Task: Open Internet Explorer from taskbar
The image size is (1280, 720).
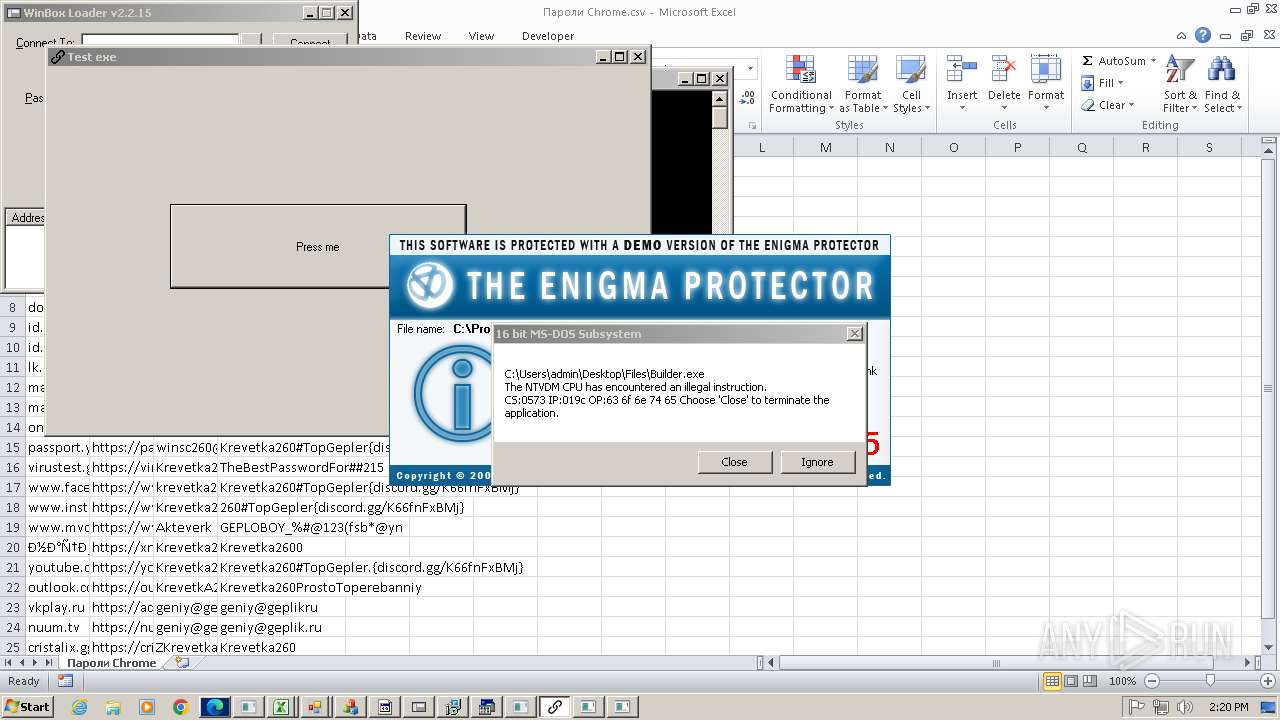Action: click(x=80, y=707)
